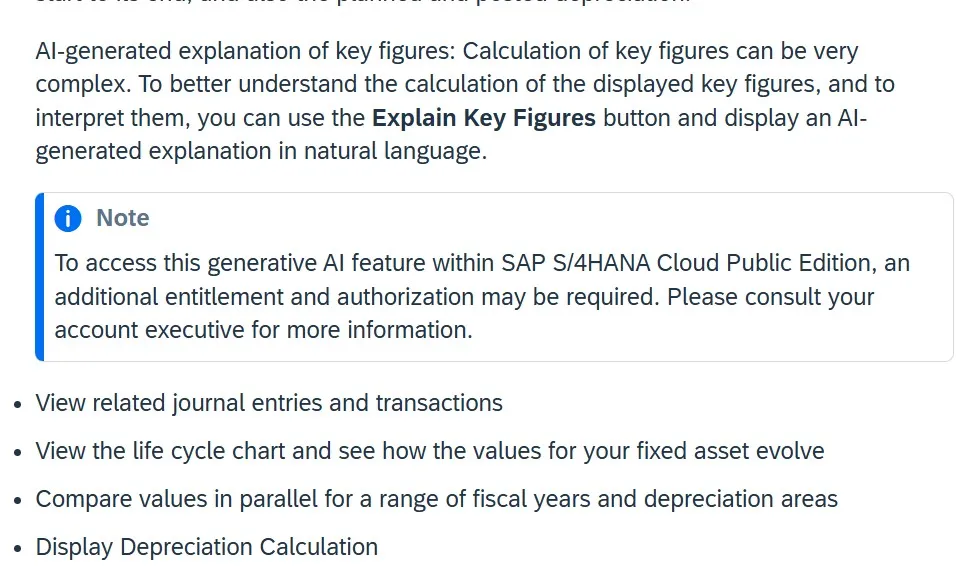Click the bullet dot before Compare values in parallel
The height and width of the screenshot is (580, 978).
[x=17, y=500]
